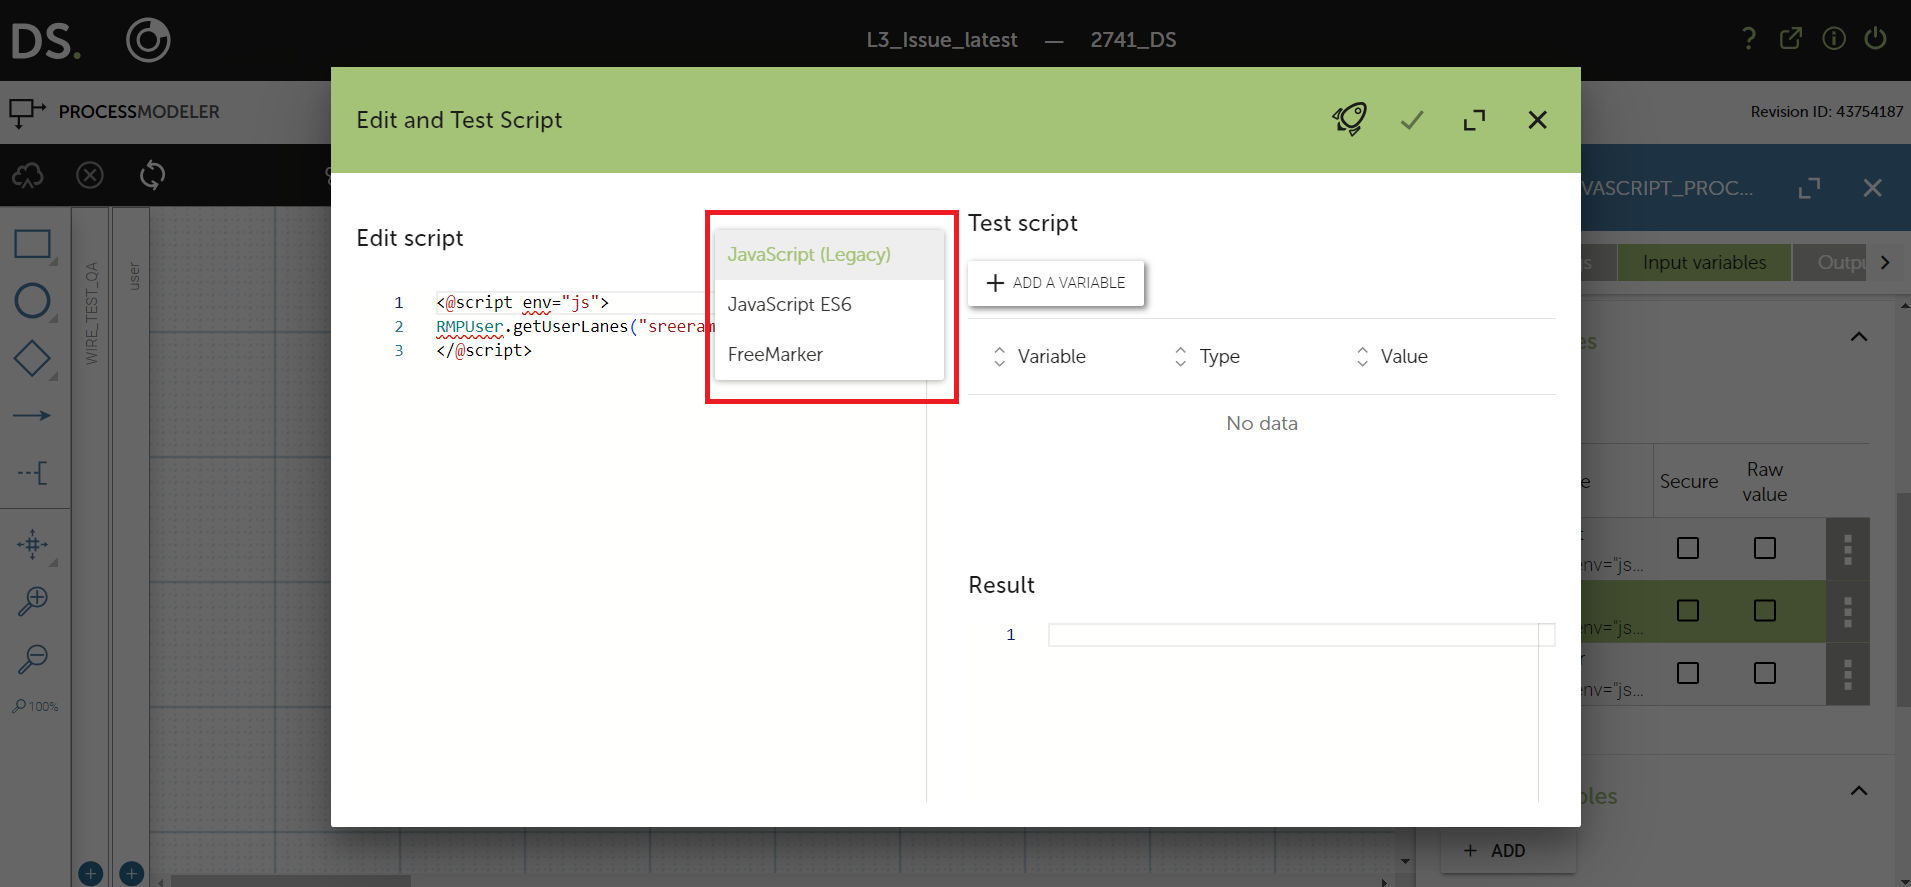The image size is (1911, 887).
Task: Select JavaScript (Legacy) option
Action: (829, 255)
